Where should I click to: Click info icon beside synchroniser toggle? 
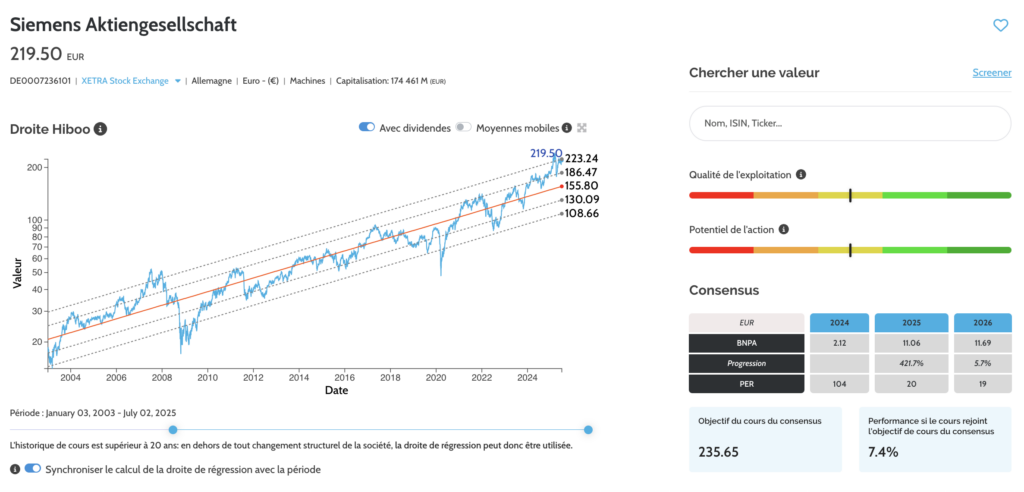[15, 469]
